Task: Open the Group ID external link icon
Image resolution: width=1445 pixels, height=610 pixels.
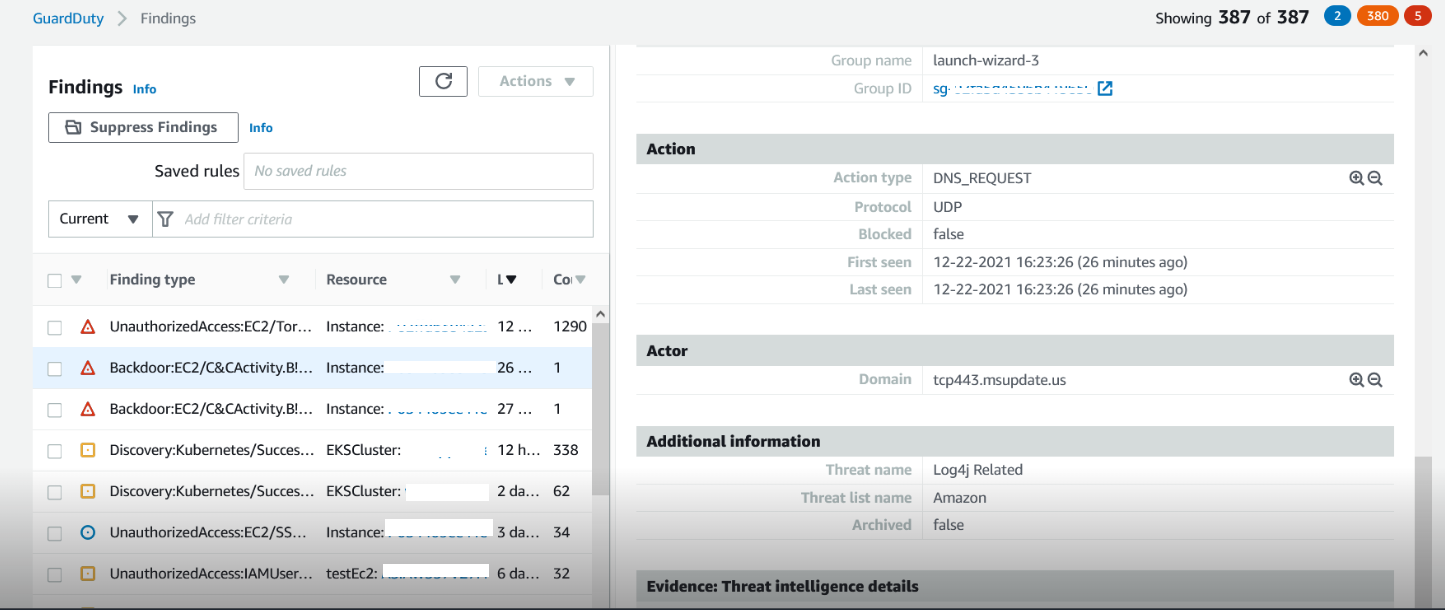Action: (1104, 88)
